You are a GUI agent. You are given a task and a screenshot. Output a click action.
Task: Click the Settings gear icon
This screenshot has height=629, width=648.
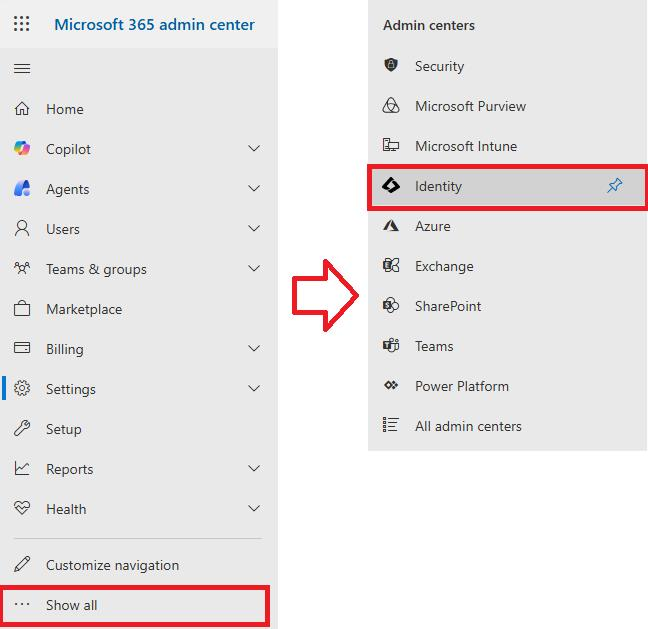22,388
